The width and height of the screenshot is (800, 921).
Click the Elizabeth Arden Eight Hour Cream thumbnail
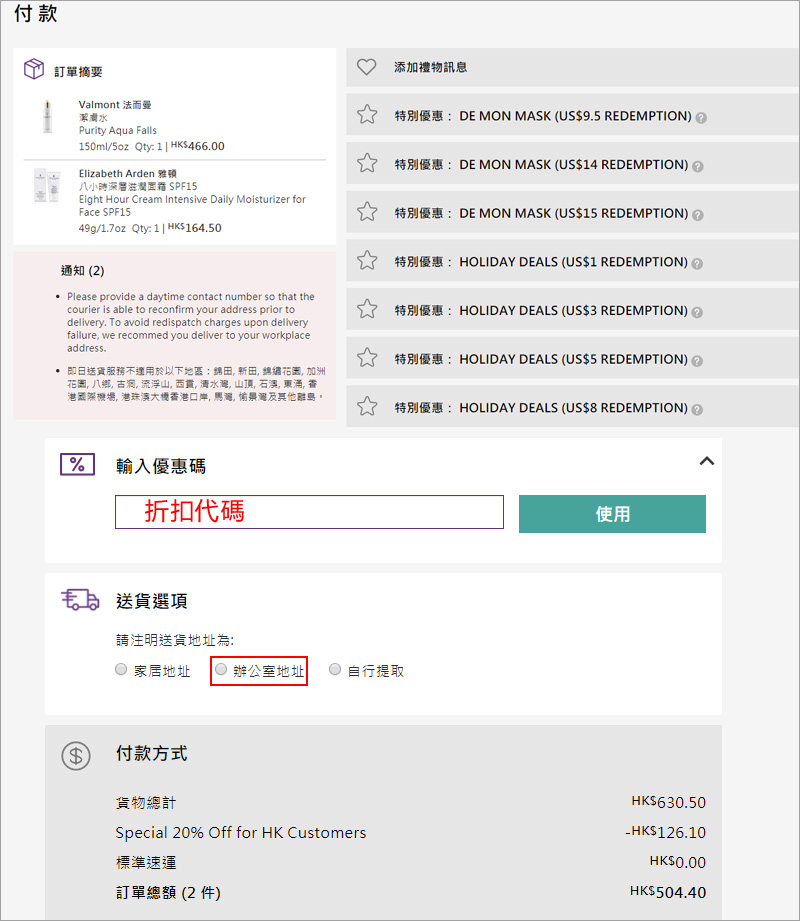click(46, 187)
